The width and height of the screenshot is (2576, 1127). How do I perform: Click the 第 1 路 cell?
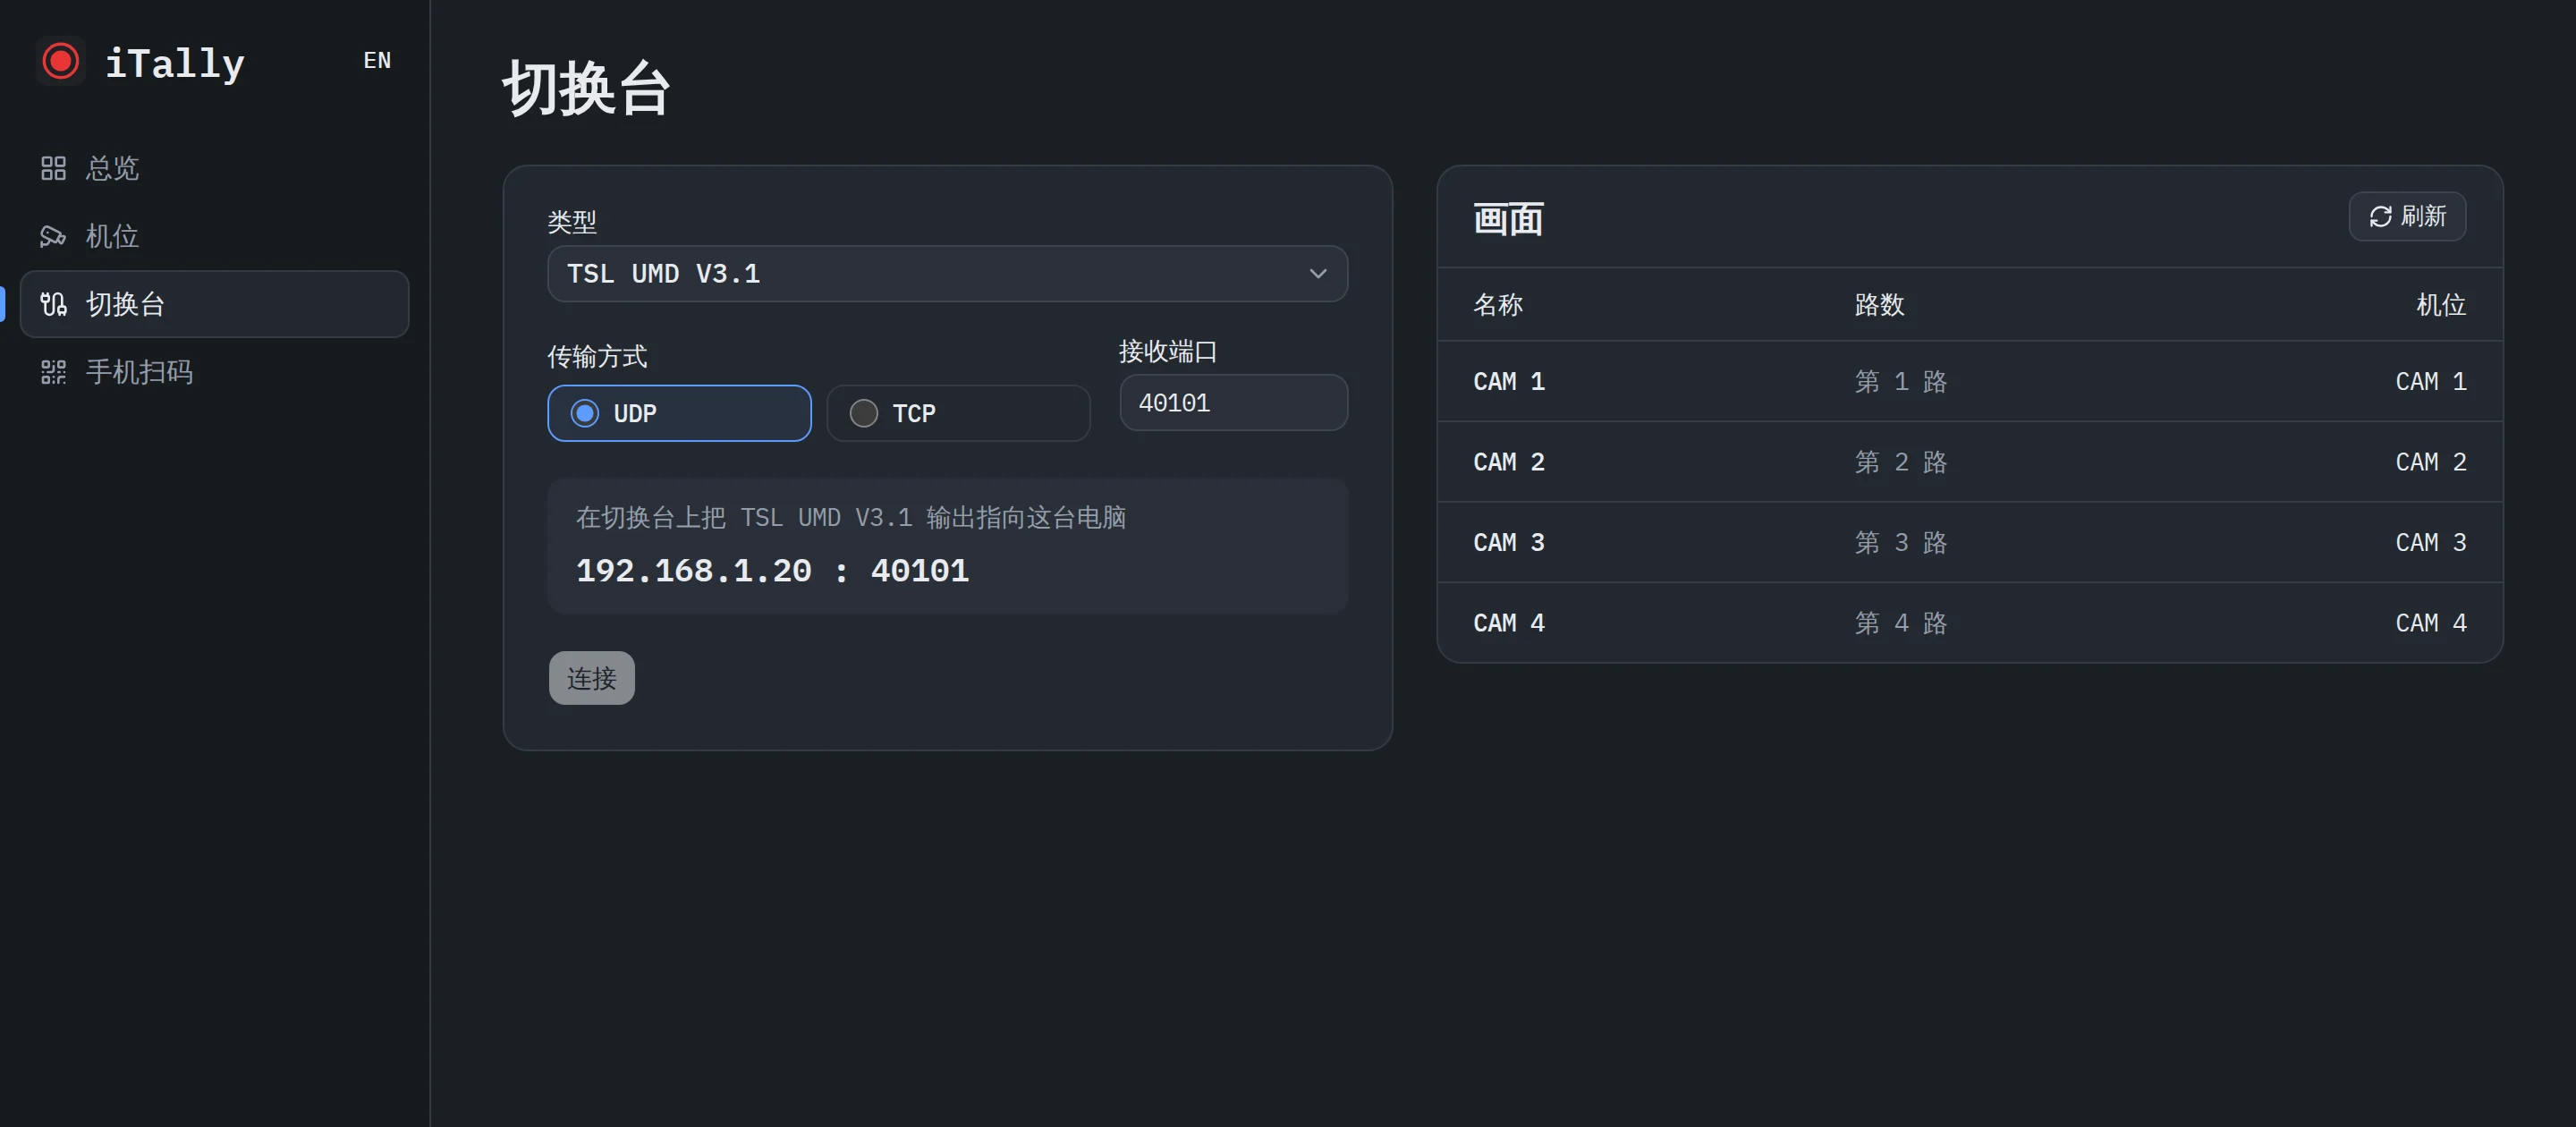tap(1900, 382)
